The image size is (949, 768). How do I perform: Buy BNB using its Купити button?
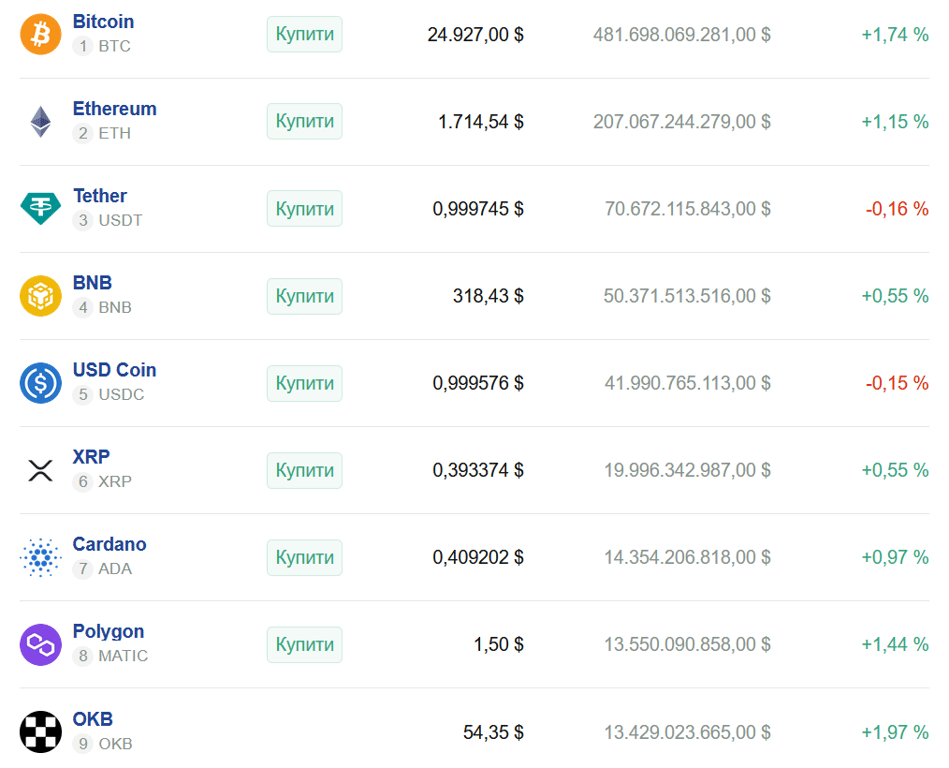coord(304,296)
